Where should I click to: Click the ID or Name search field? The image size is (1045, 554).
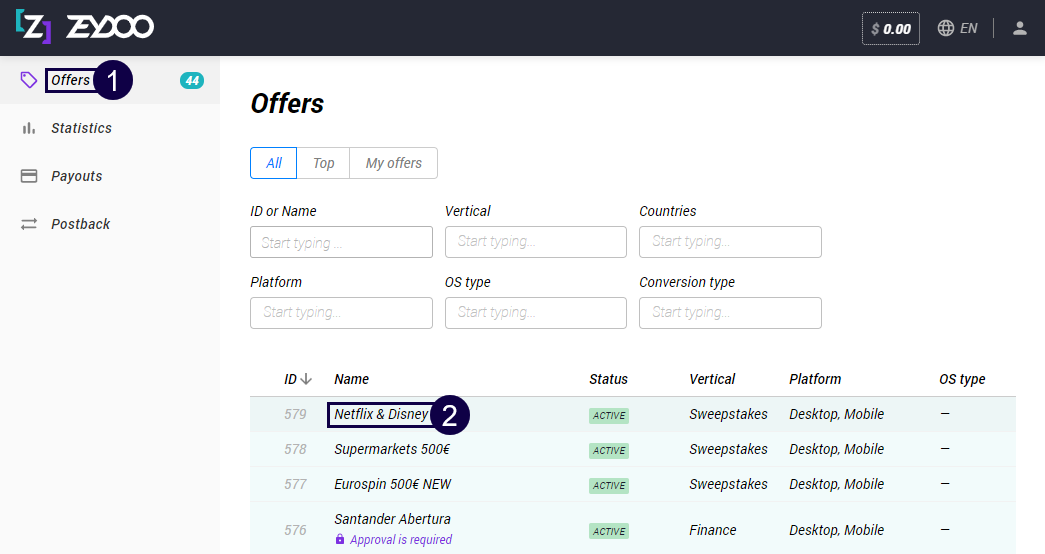pyautogui.click(x=341, y=241)
